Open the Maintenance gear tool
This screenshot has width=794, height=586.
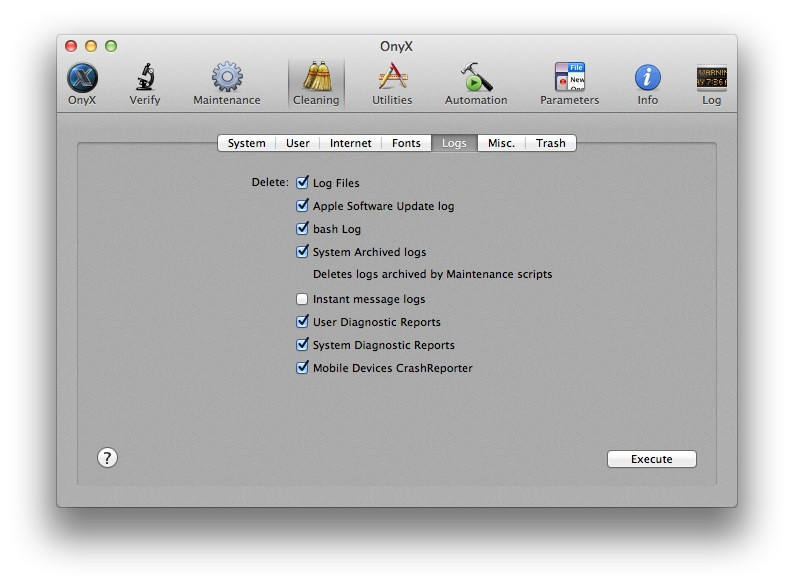[x=227, y=84]
